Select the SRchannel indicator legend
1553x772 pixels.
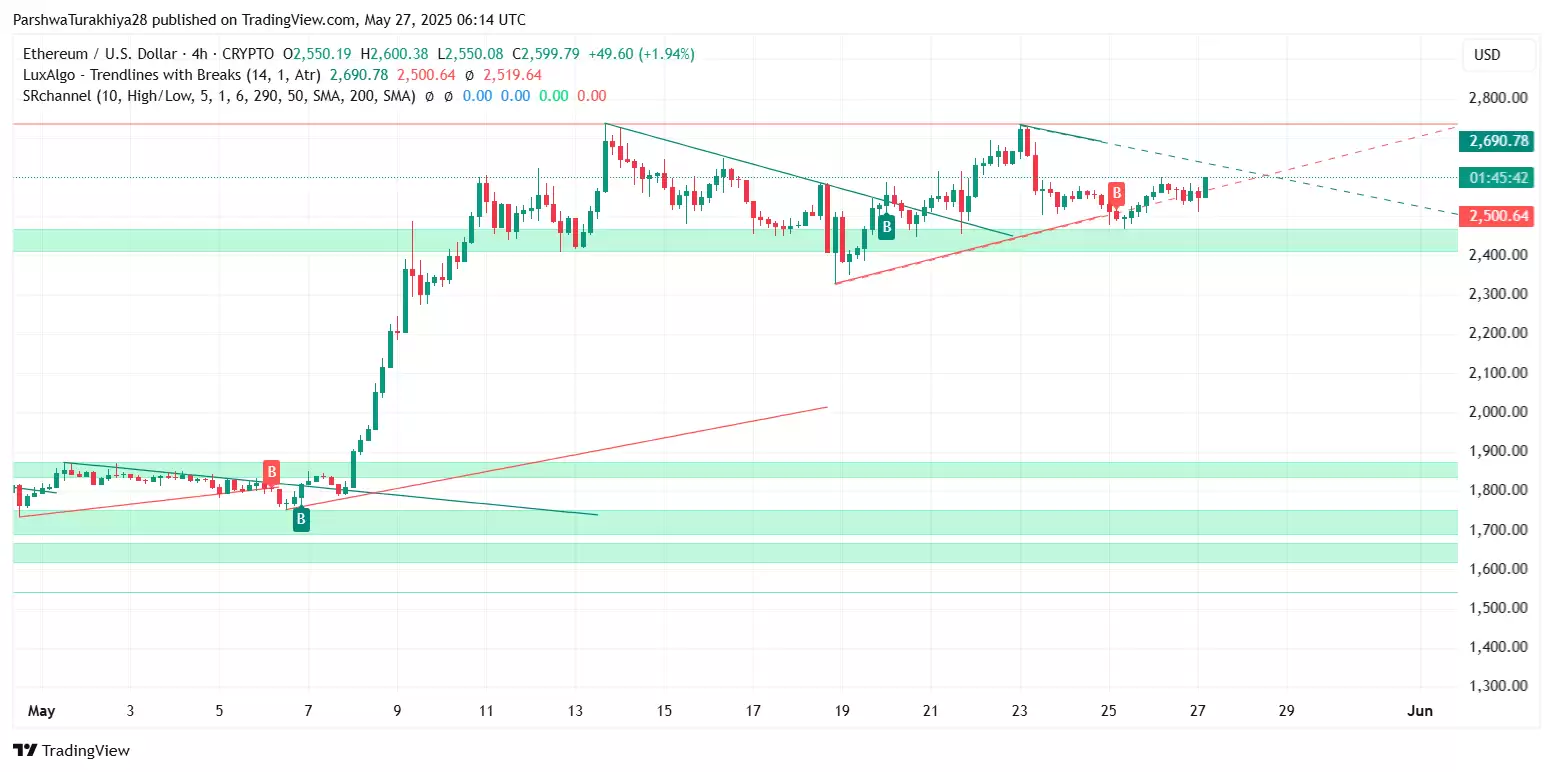point(217,96)
